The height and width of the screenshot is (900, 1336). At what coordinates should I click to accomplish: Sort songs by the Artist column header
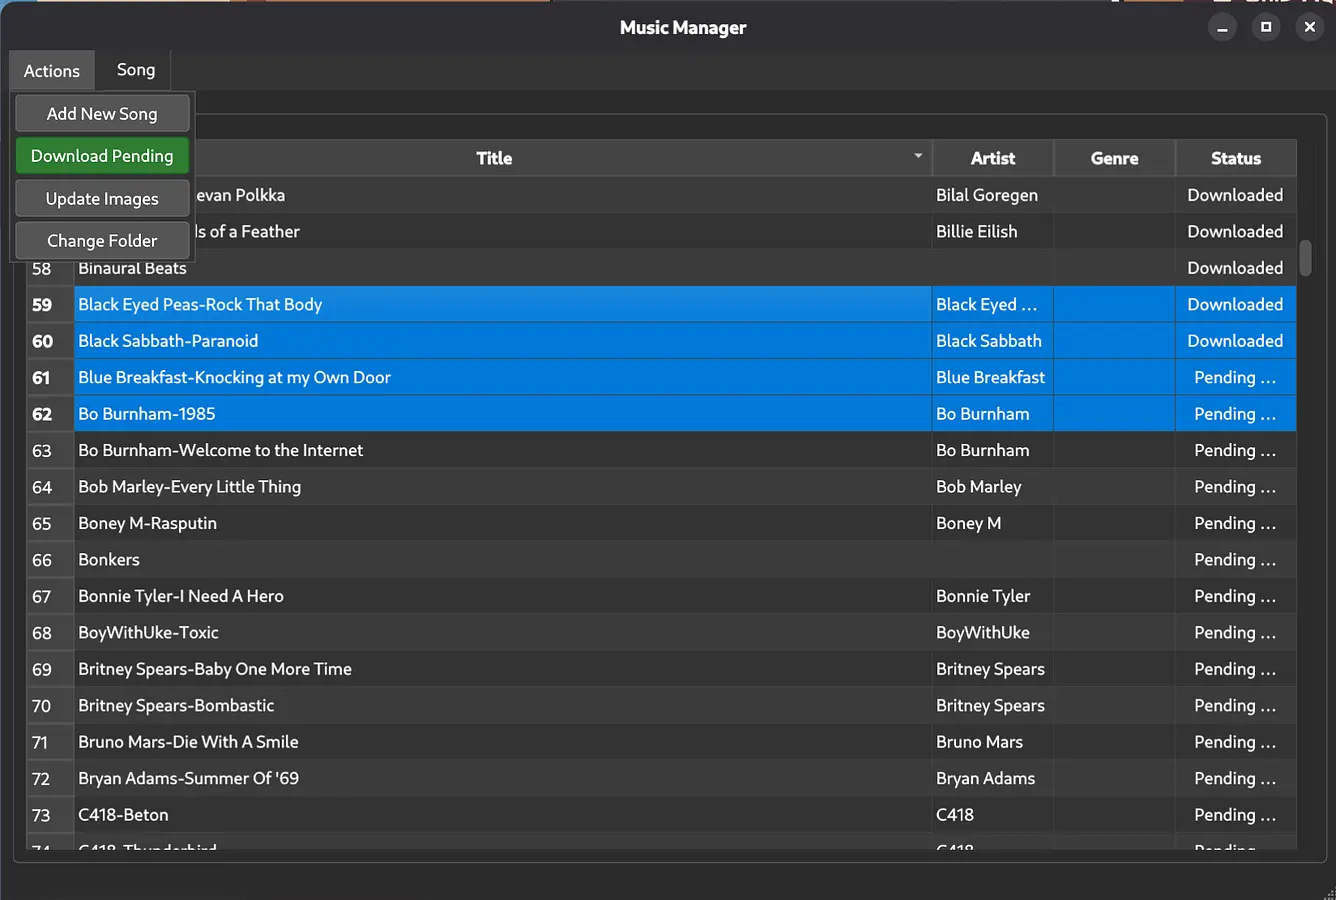coord(992,158)
